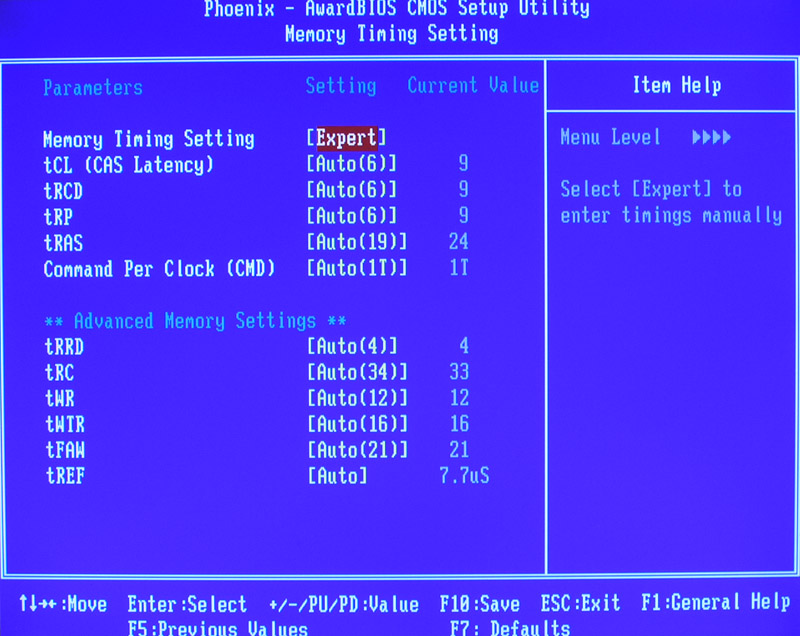Select Command Per Clock Auto(1T) setting
The height and width of the screenshot is (636, 800).
(x=357, y=268)
